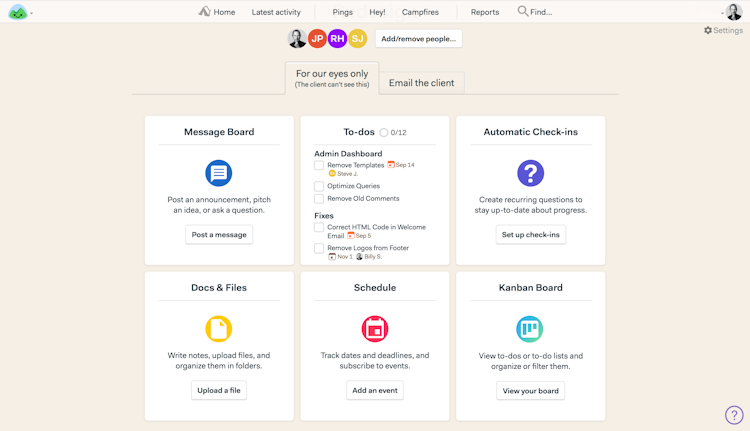Click the Post a message button

219,235
